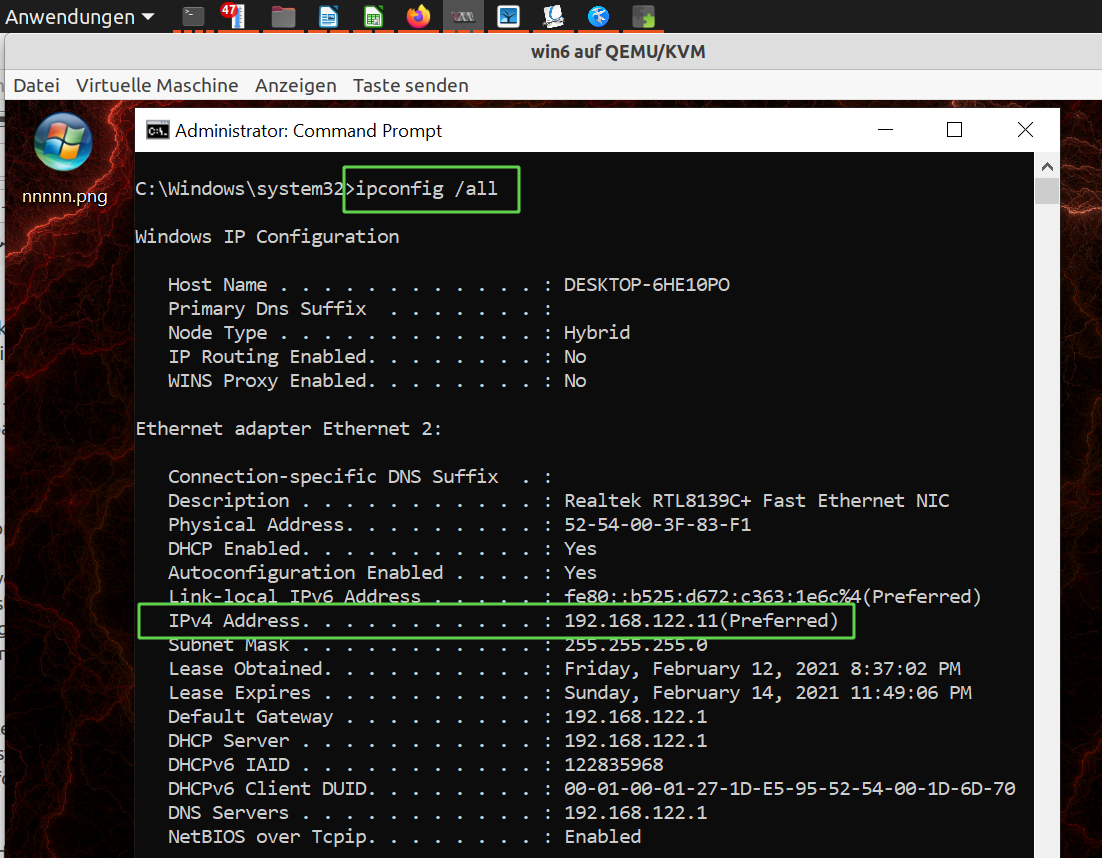Click the Command Prompt scrollbar up arrow

pos(1046,165)
